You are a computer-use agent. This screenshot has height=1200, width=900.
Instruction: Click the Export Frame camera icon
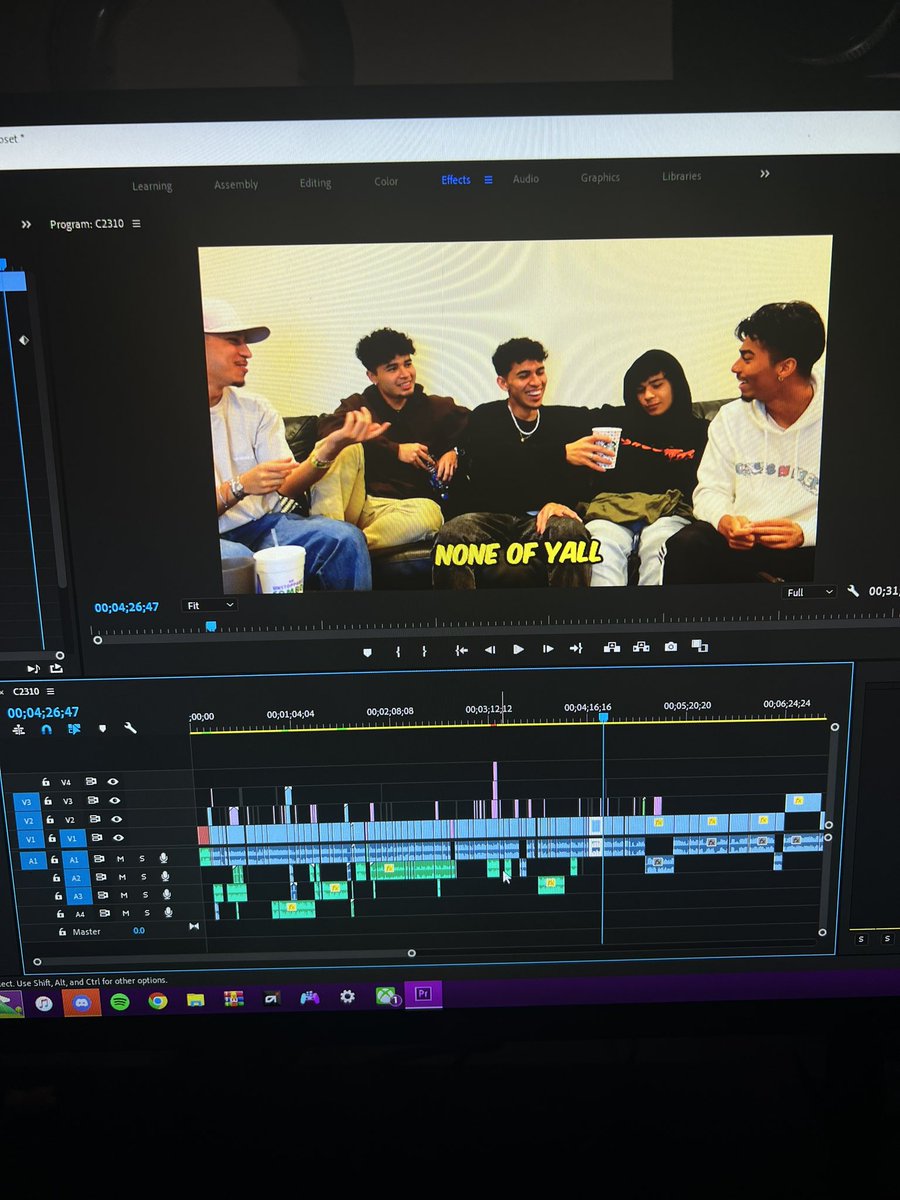point(671,647)
